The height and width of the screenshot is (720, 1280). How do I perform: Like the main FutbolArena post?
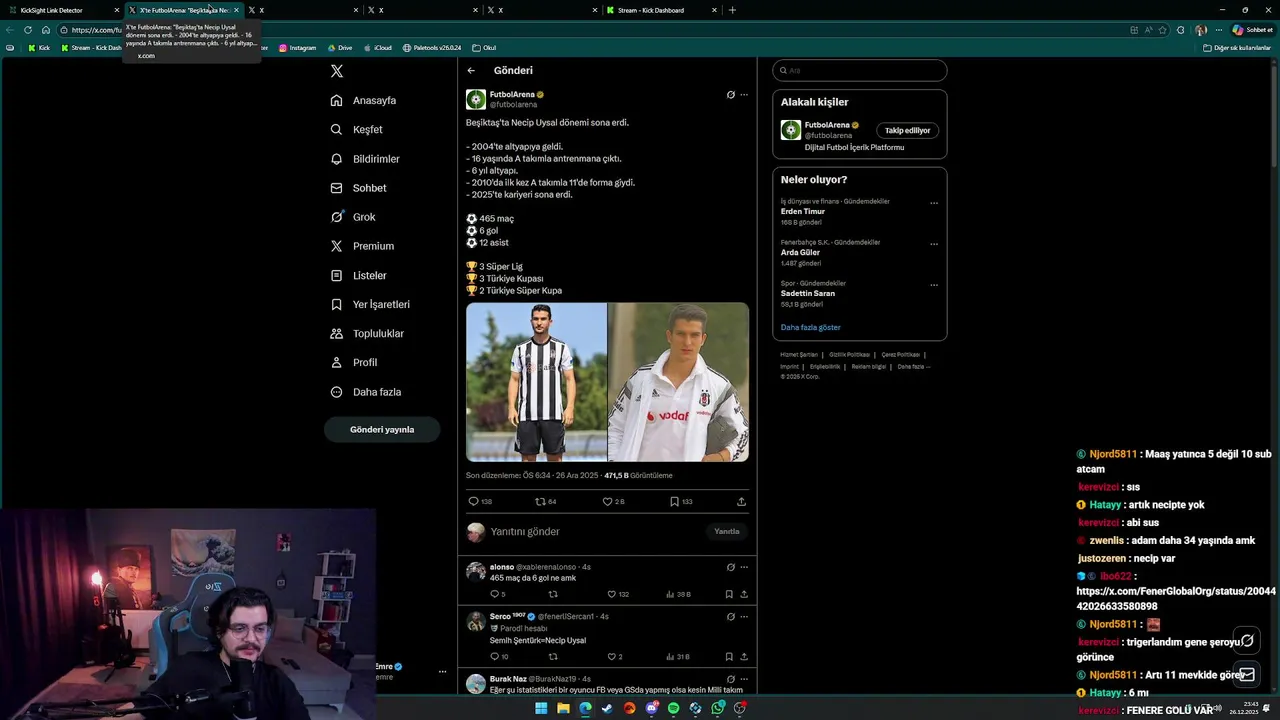[x=613, y=502]
